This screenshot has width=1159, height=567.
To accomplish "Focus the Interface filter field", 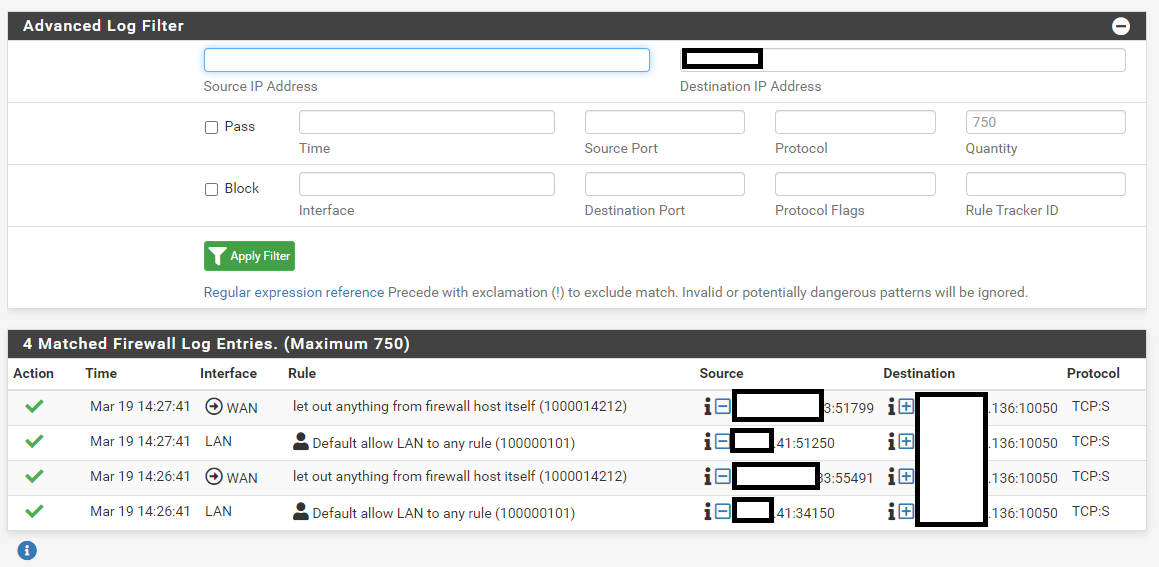I will pyautogui.click(x=426, y=184).
